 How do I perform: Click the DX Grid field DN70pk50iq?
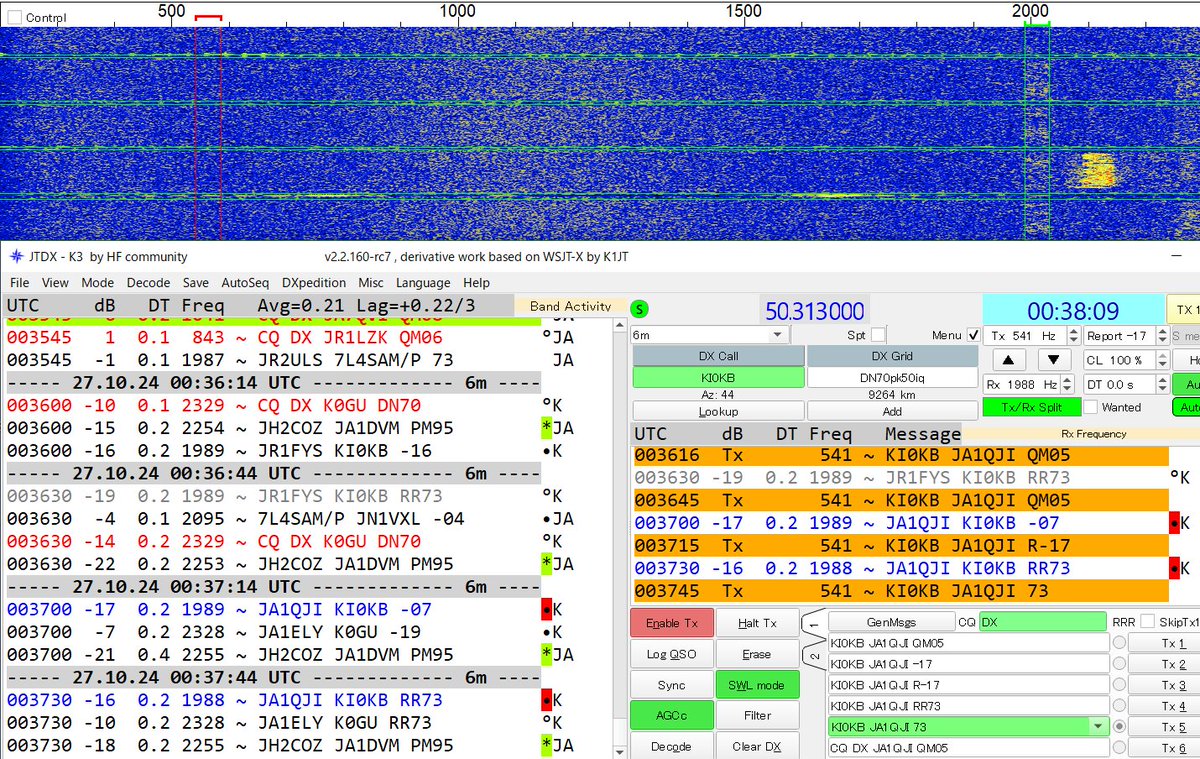pyautogui.click(x=892, y=378)
